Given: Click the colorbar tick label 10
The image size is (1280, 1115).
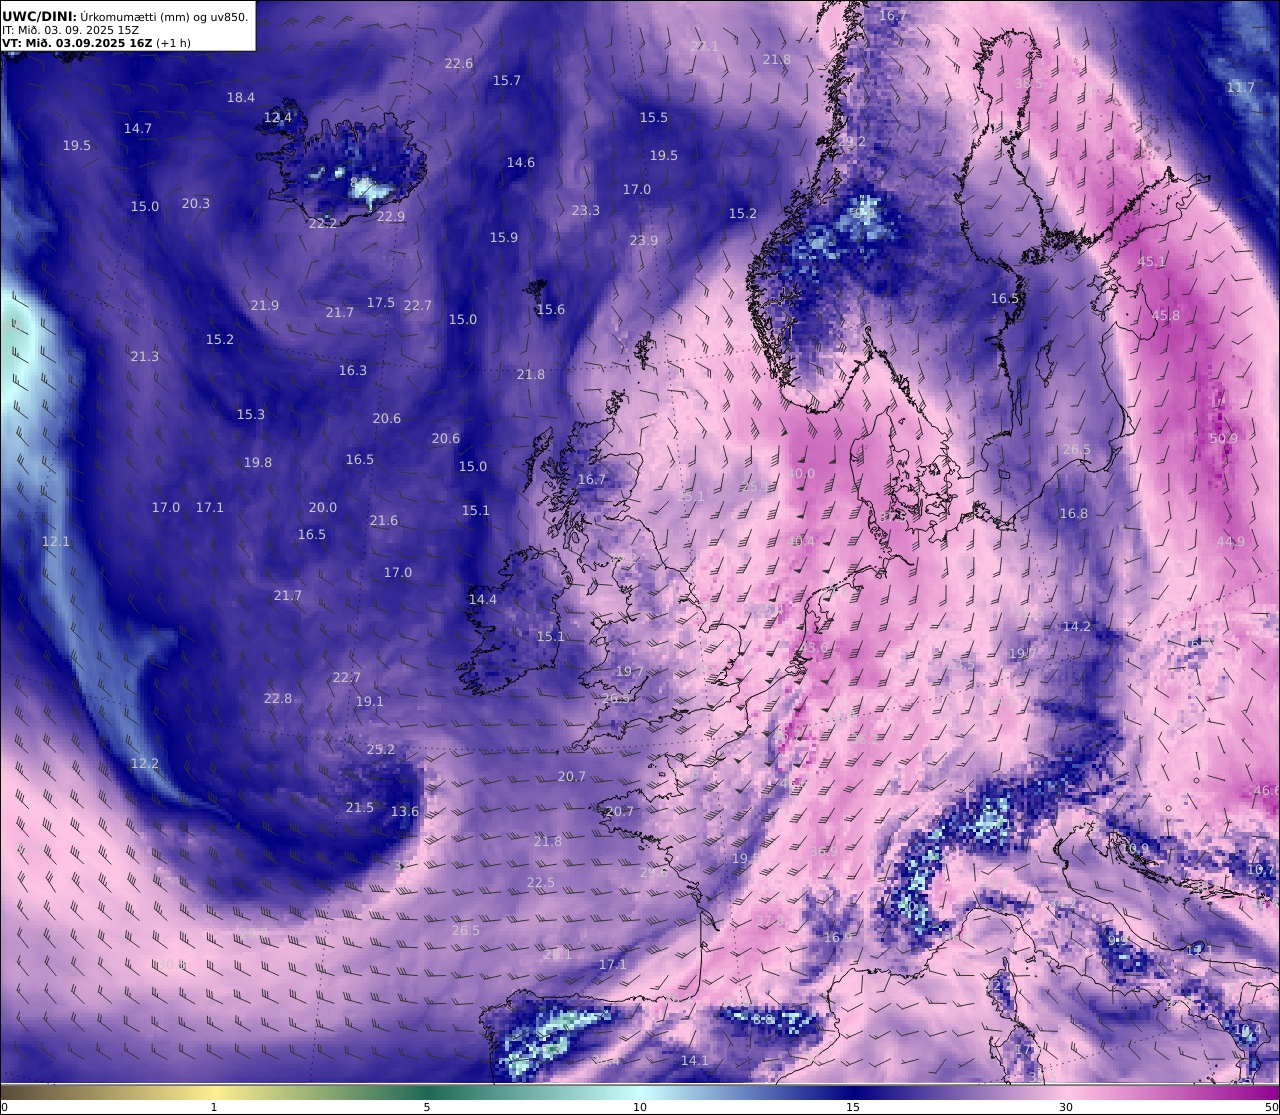Looking at the screenshot, I should pos(640,1107).
